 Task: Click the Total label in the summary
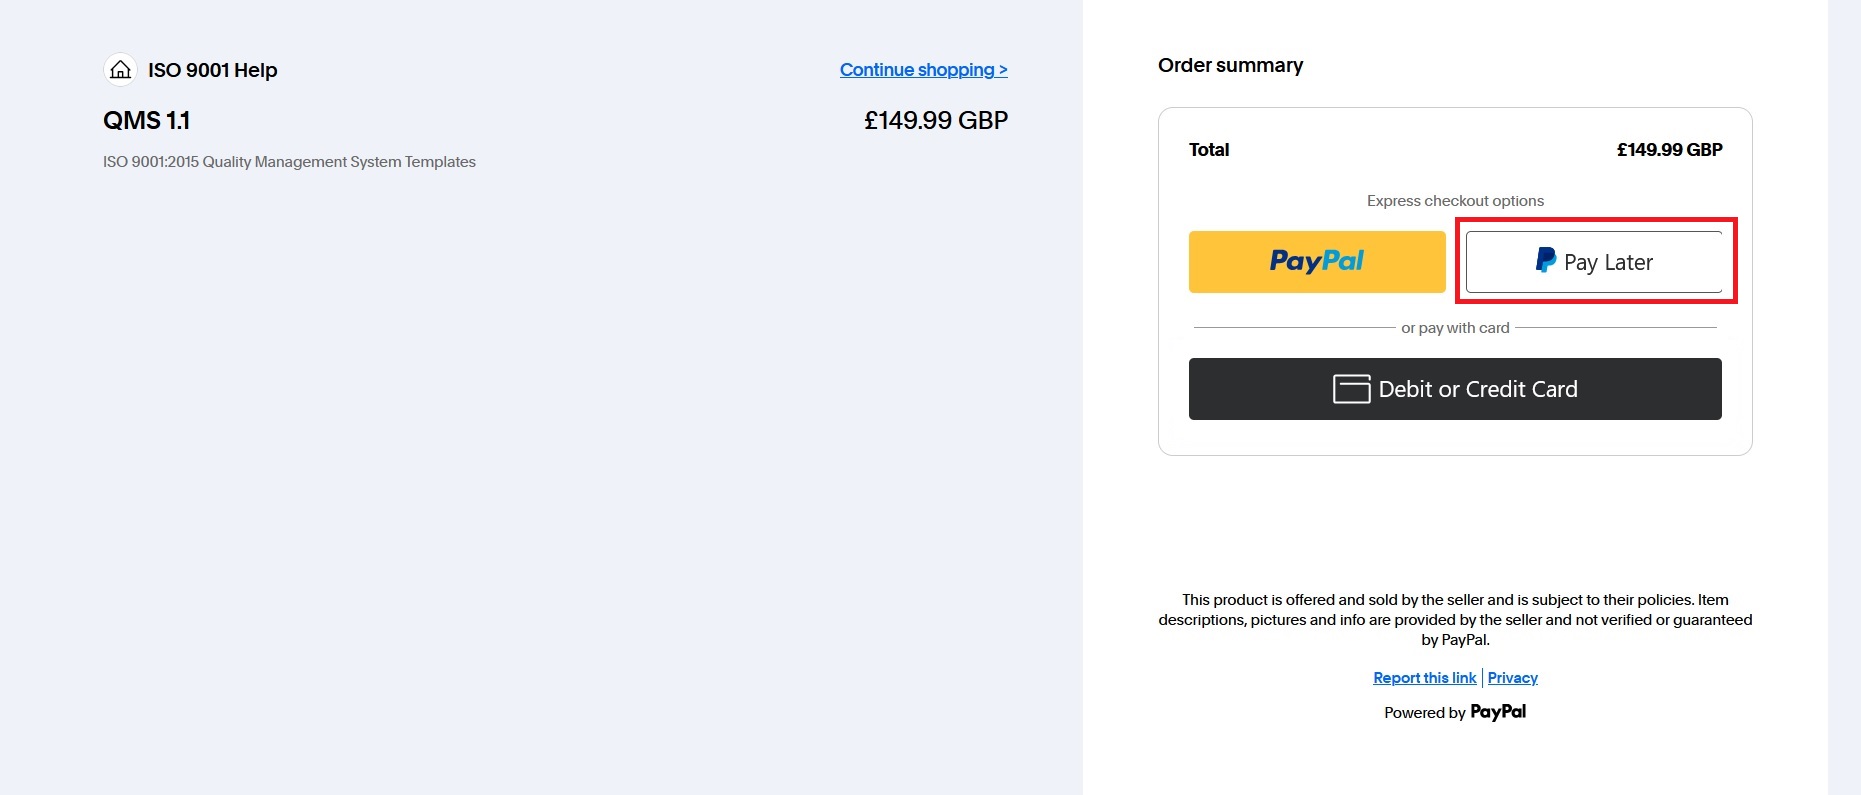[1209, 150]
